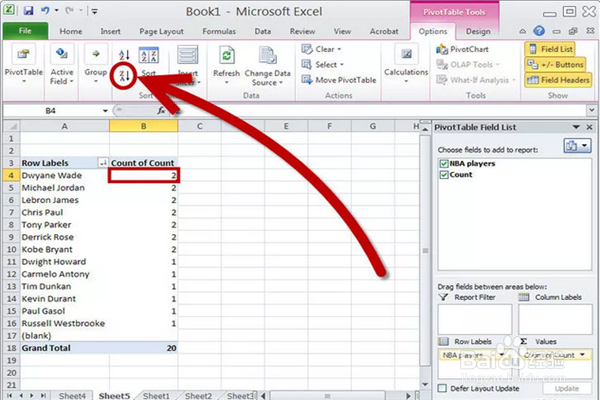600x400 pixels.
Task: Open the Select menu
Action: click(323, 65)
